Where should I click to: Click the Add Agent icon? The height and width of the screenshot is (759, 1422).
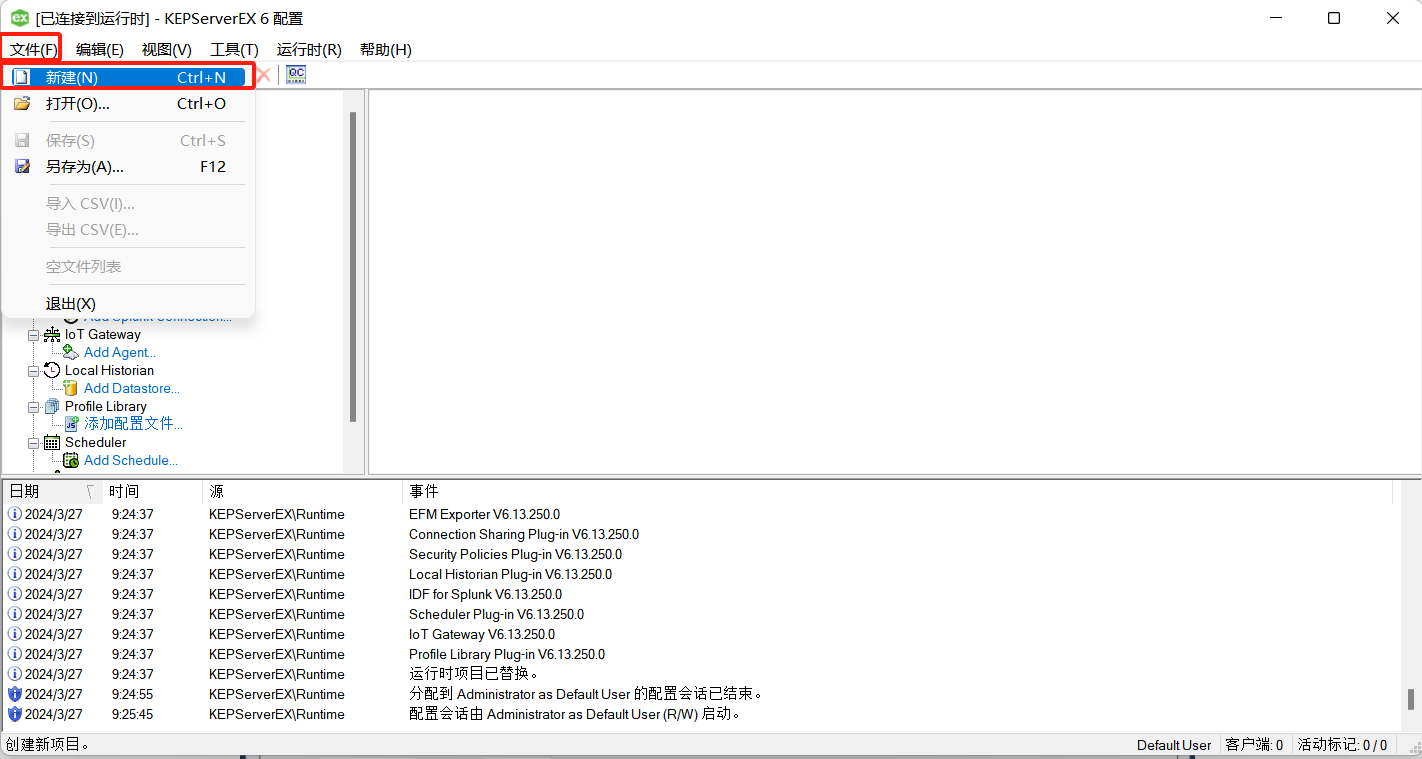click(71, 353)
